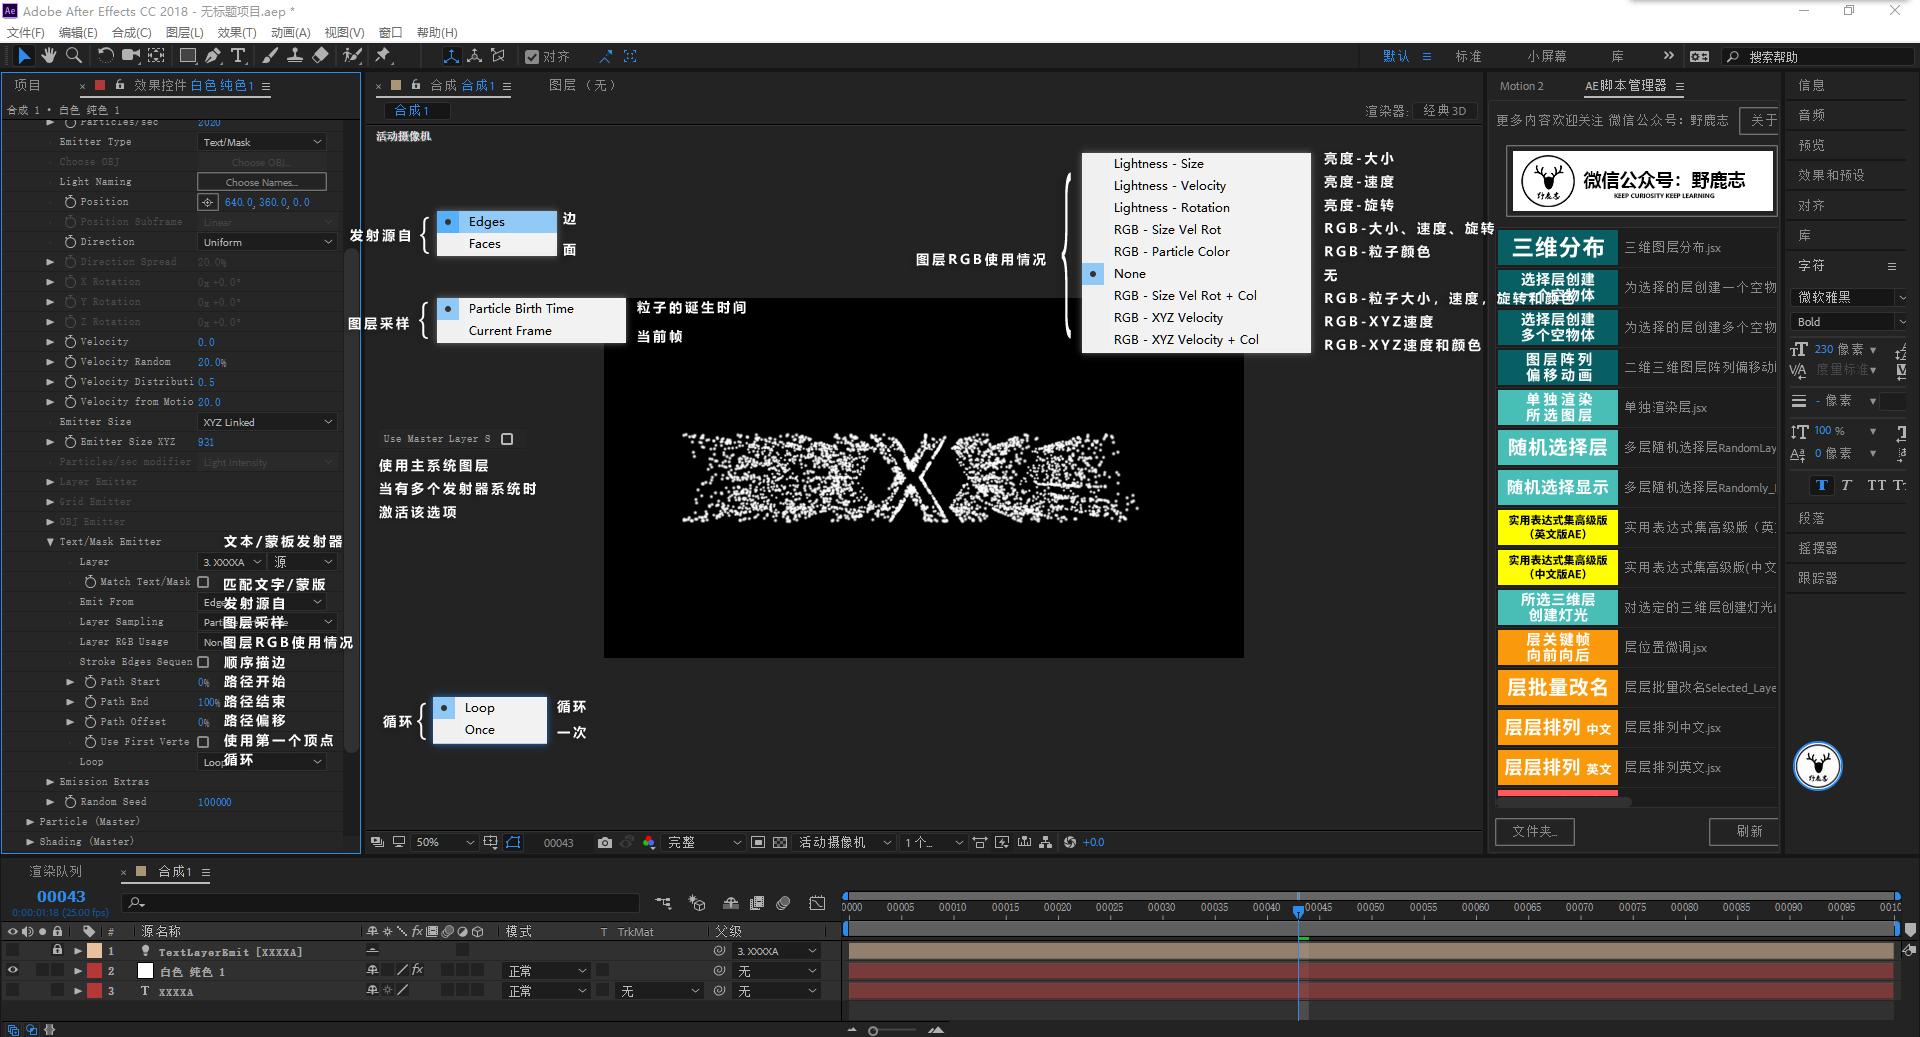Select the Puppet Pin tool

click(383, 56)
